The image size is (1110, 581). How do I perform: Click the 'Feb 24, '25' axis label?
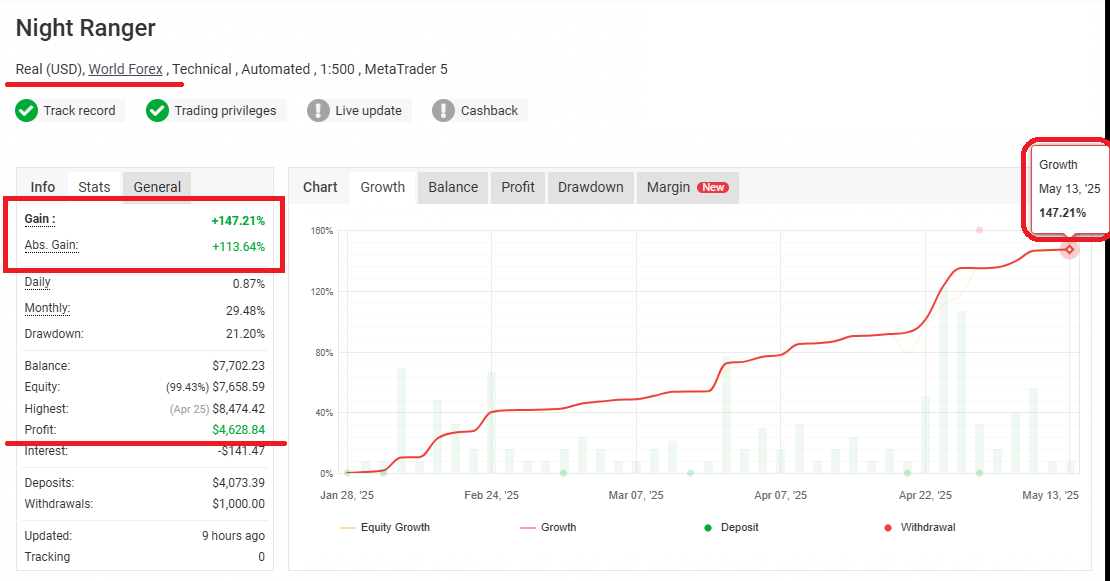pos(491,495)
